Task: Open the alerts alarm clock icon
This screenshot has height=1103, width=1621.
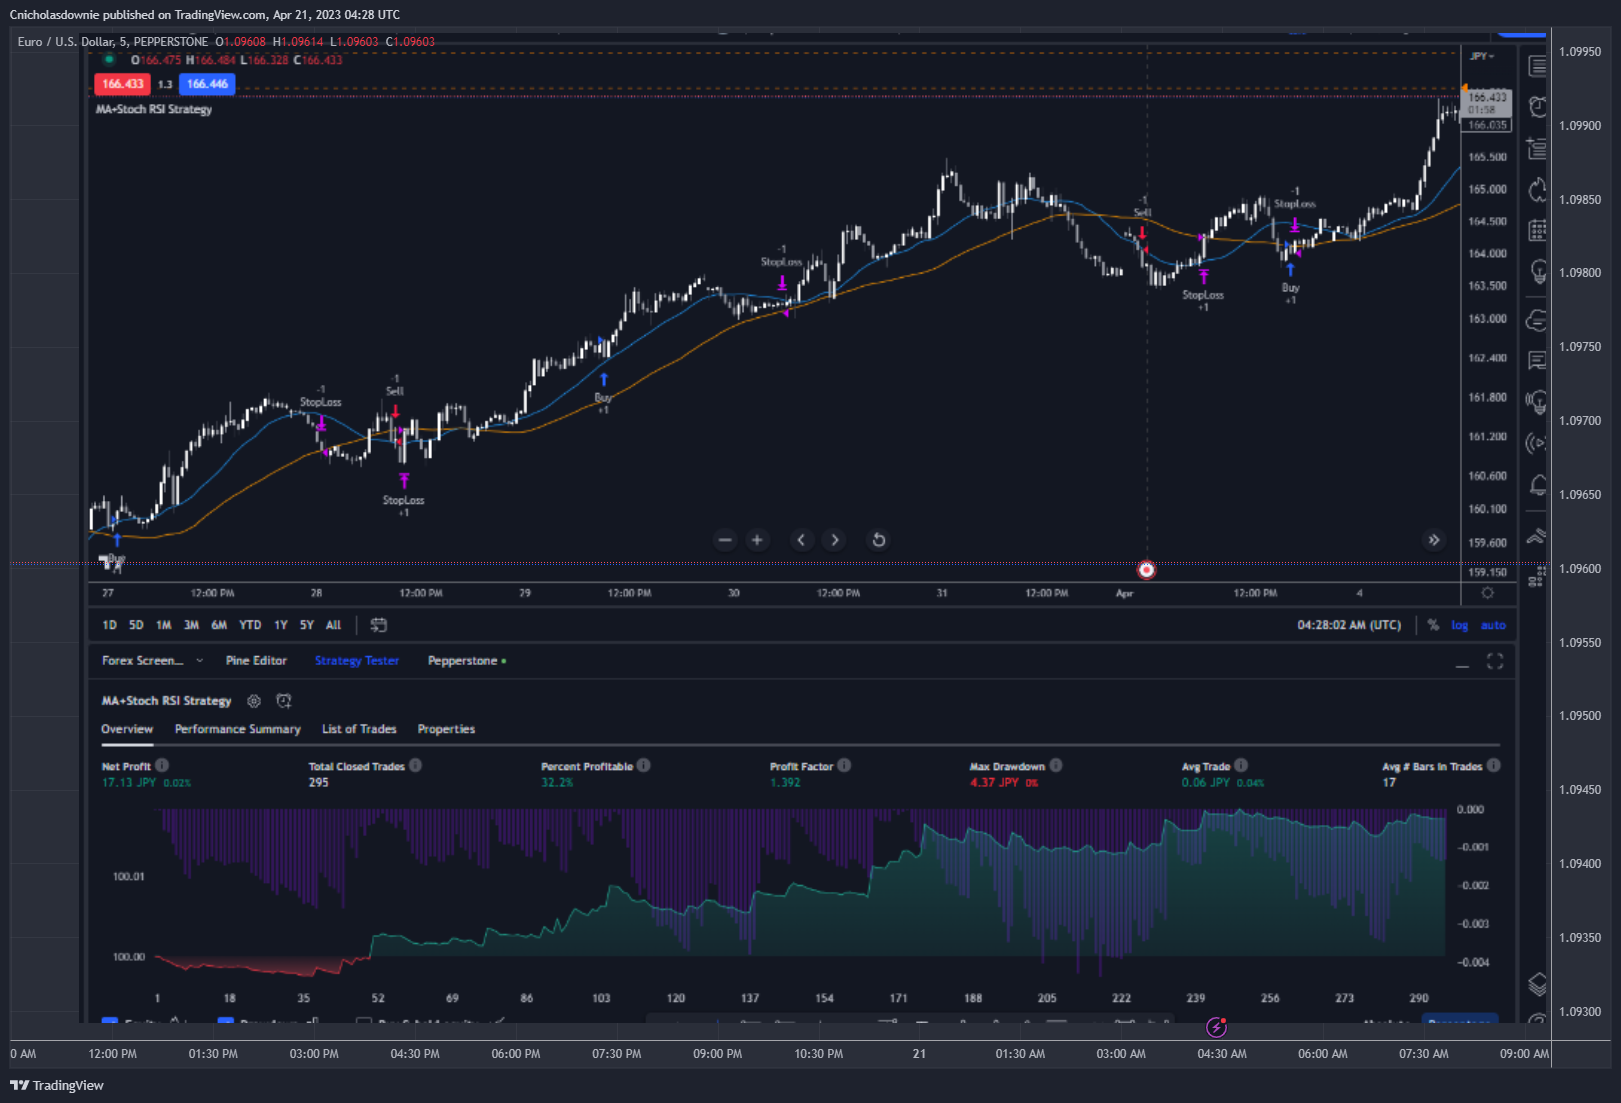Action: (x=1537, y=107)
